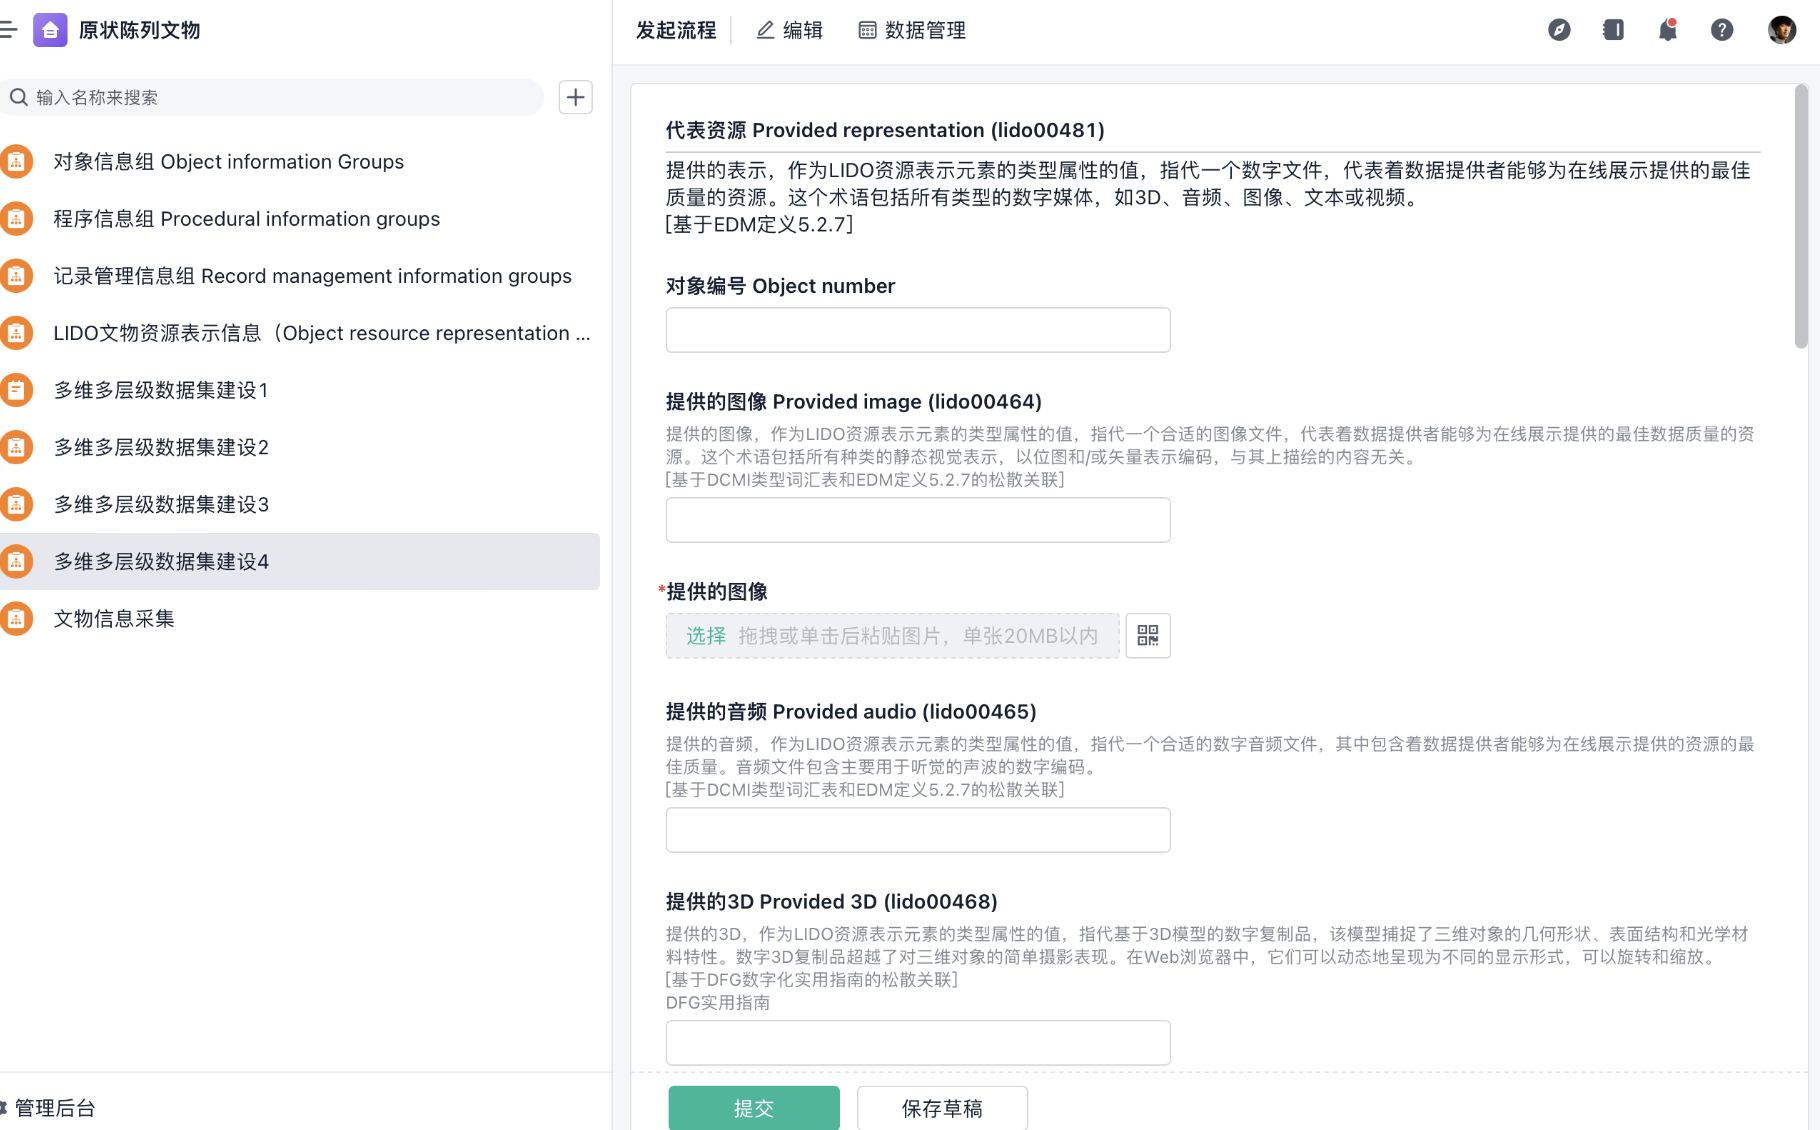
Task: Toggle the hamburger sidebar menu
Action: click(9, 30)
